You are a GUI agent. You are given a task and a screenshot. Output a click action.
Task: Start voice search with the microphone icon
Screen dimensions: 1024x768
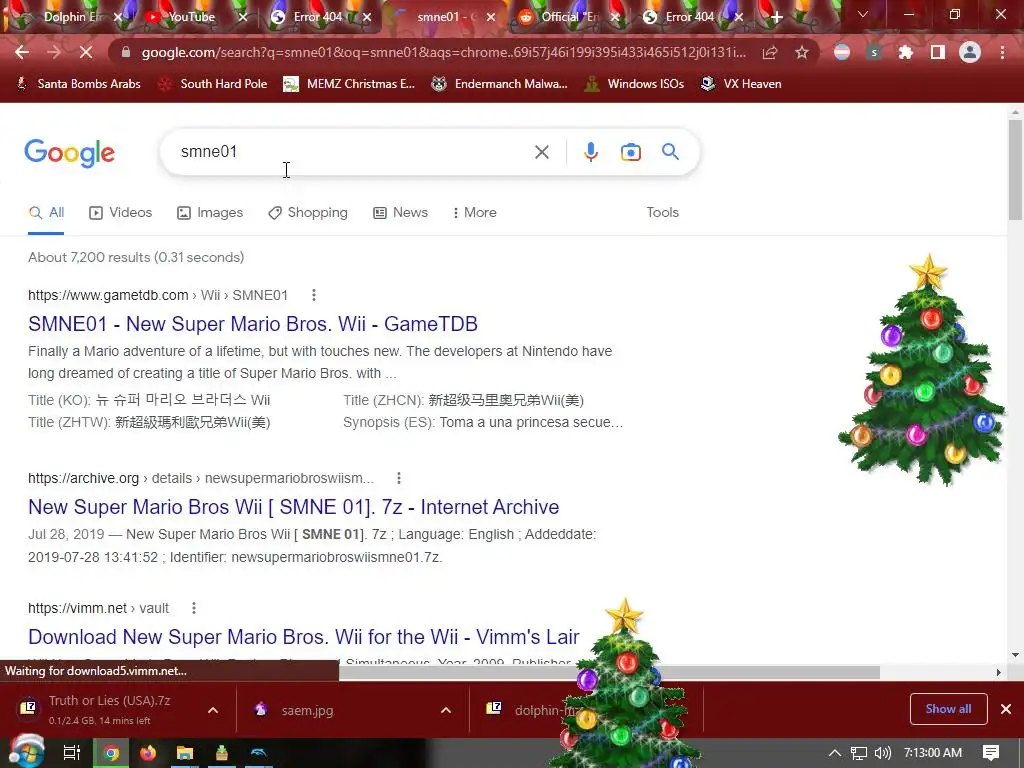(x=590, y=152)
